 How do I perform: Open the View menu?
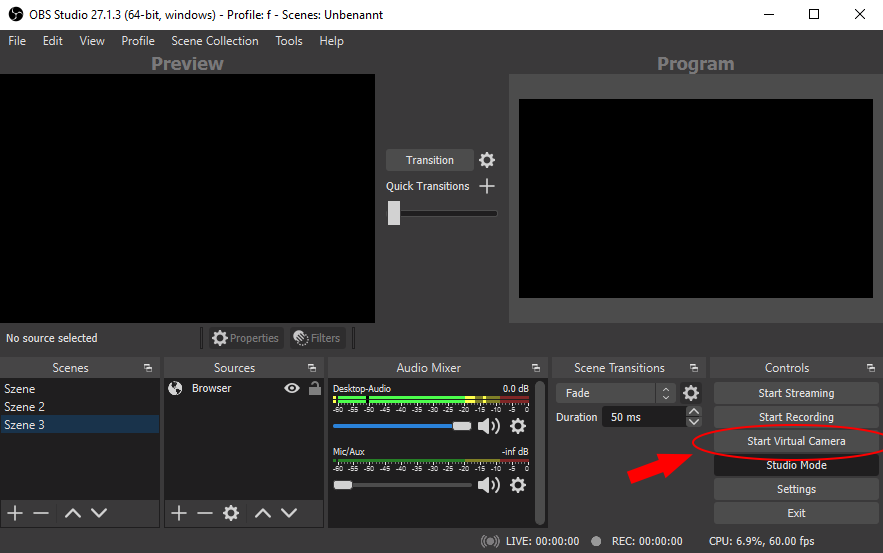pos(92,41)
